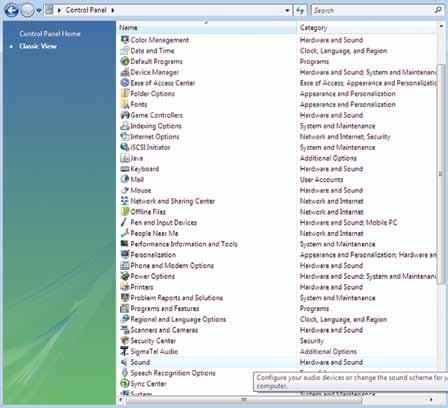448x408 pixels.
Task: Open the Printers icon
Action: 125,287
